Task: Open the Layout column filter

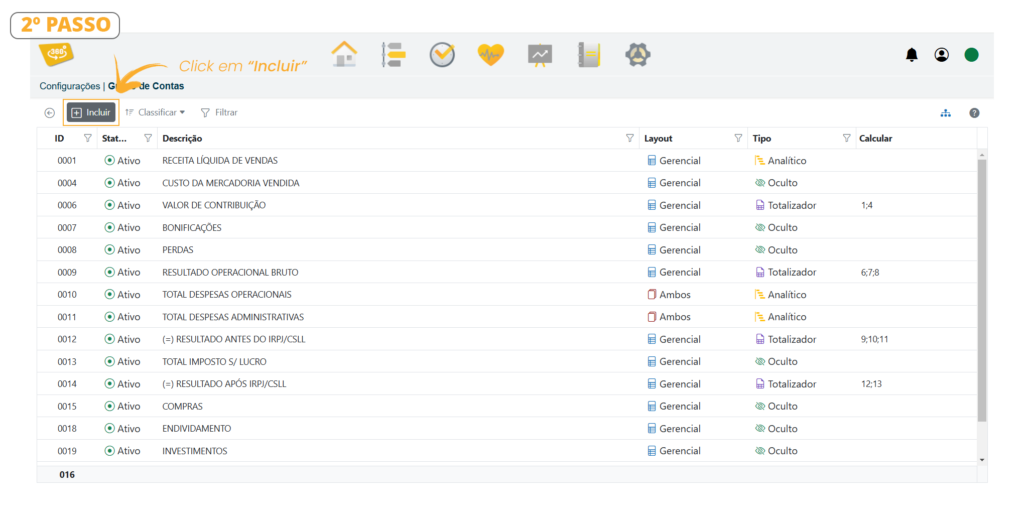Action: pyautogui.click(x=738, y=138)
